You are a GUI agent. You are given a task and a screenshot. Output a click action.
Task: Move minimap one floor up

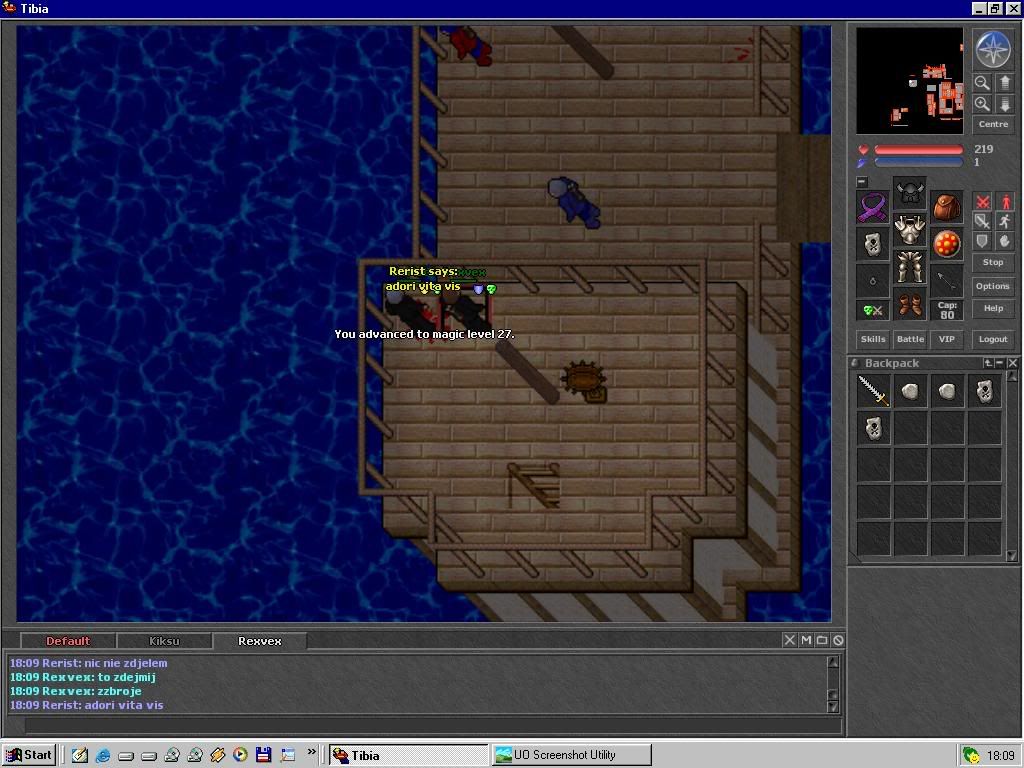click(x=1004, y=82)
